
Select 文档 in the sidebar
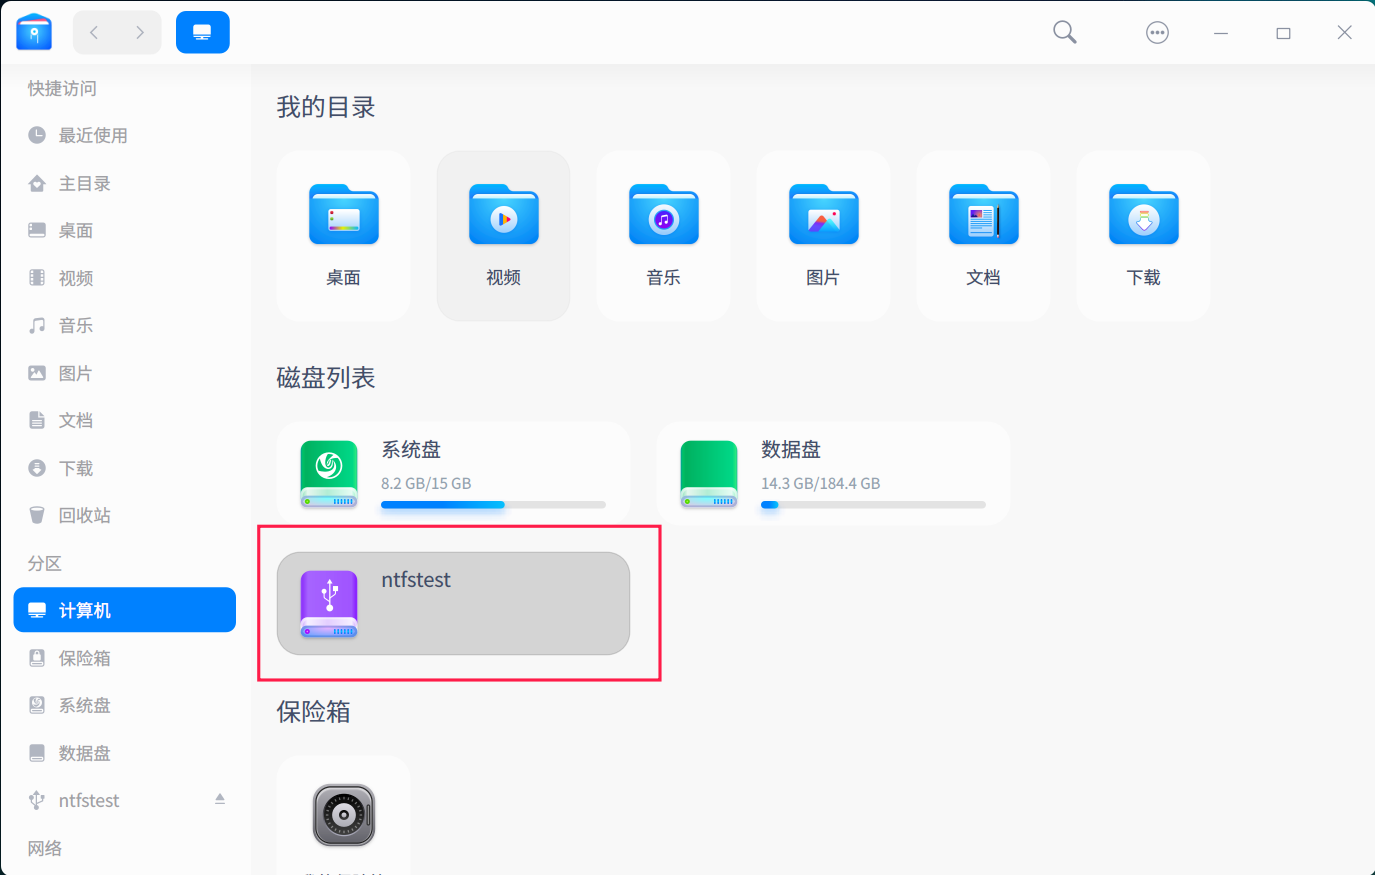124,420
